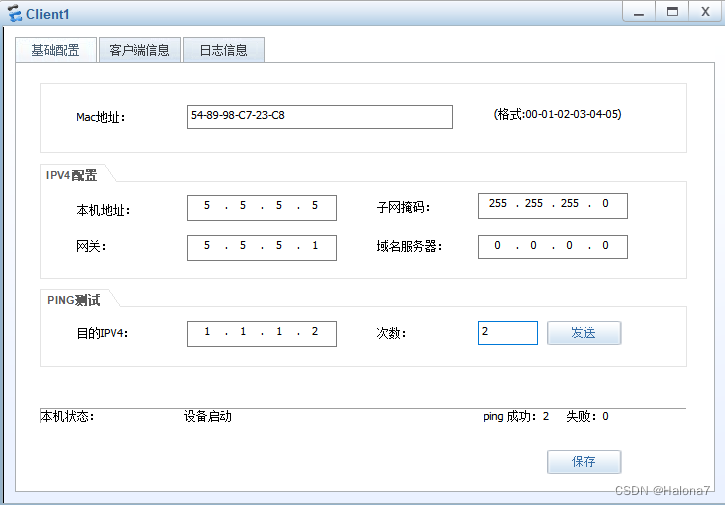
Task: Click the 'ping 成功: 2' status text
Action: click(x=516, y=417)
